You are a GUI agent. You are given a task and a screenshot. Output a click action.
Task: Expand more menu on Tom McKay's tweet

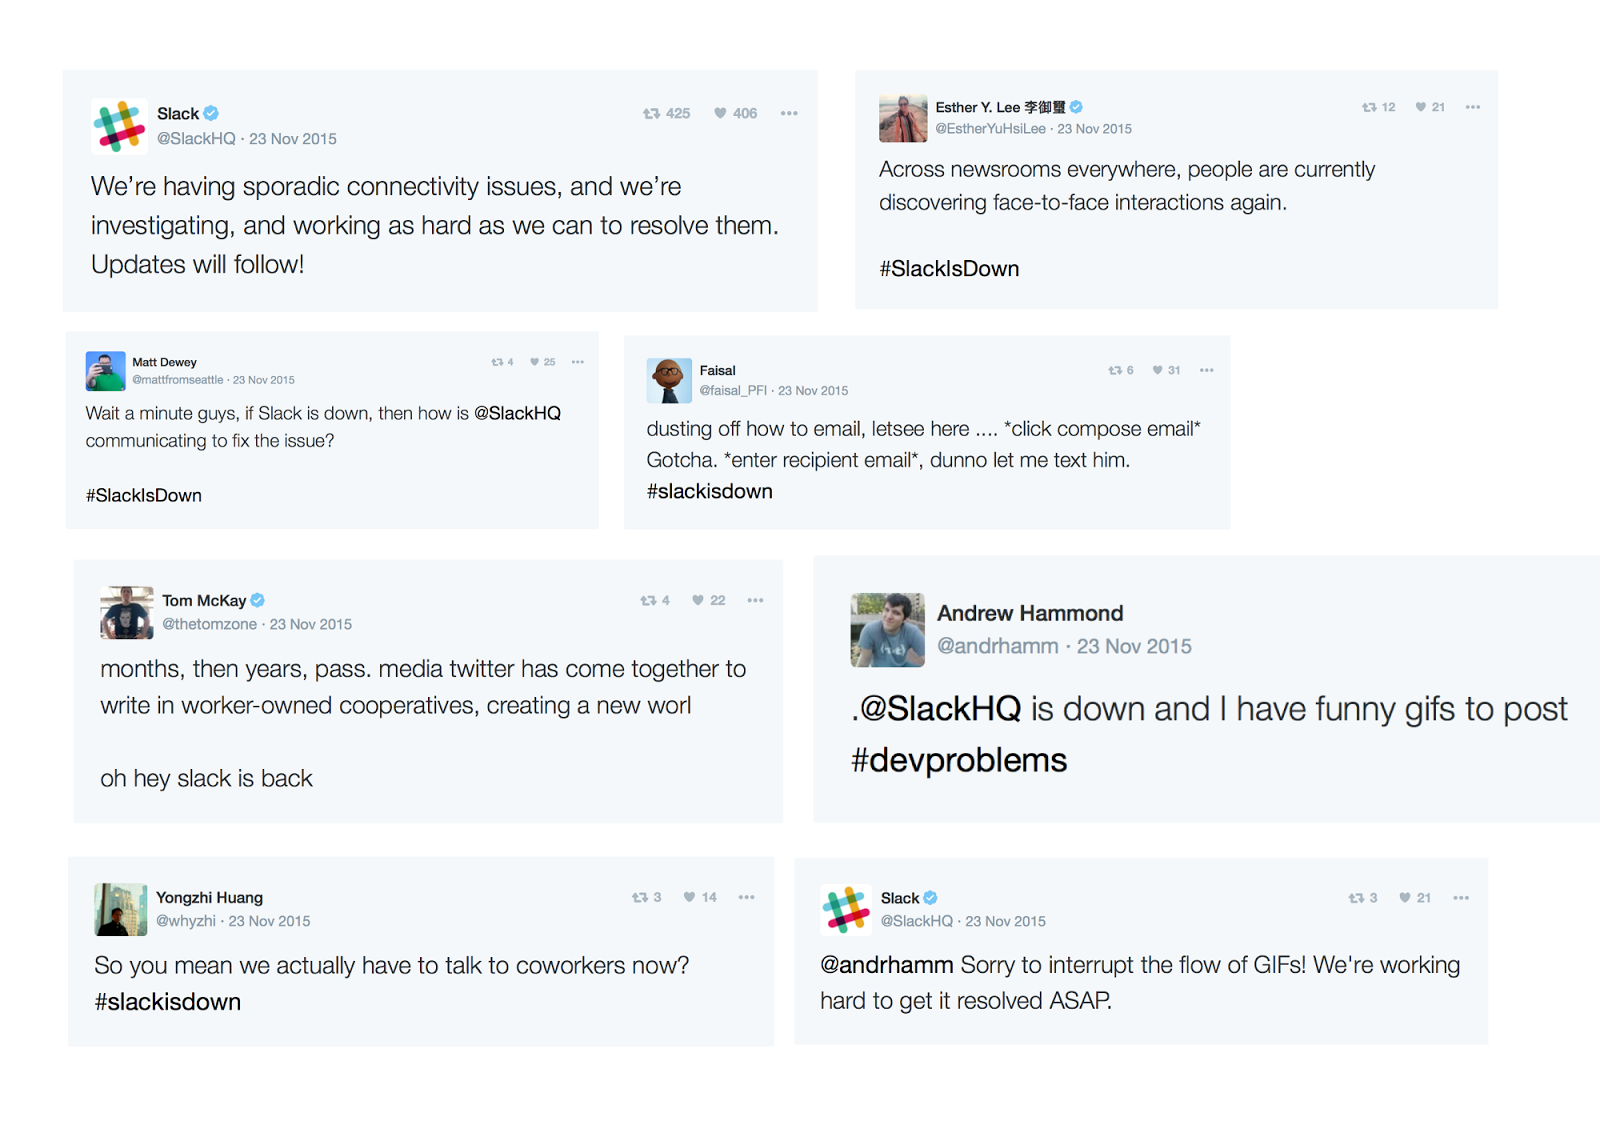pos(755,601)
